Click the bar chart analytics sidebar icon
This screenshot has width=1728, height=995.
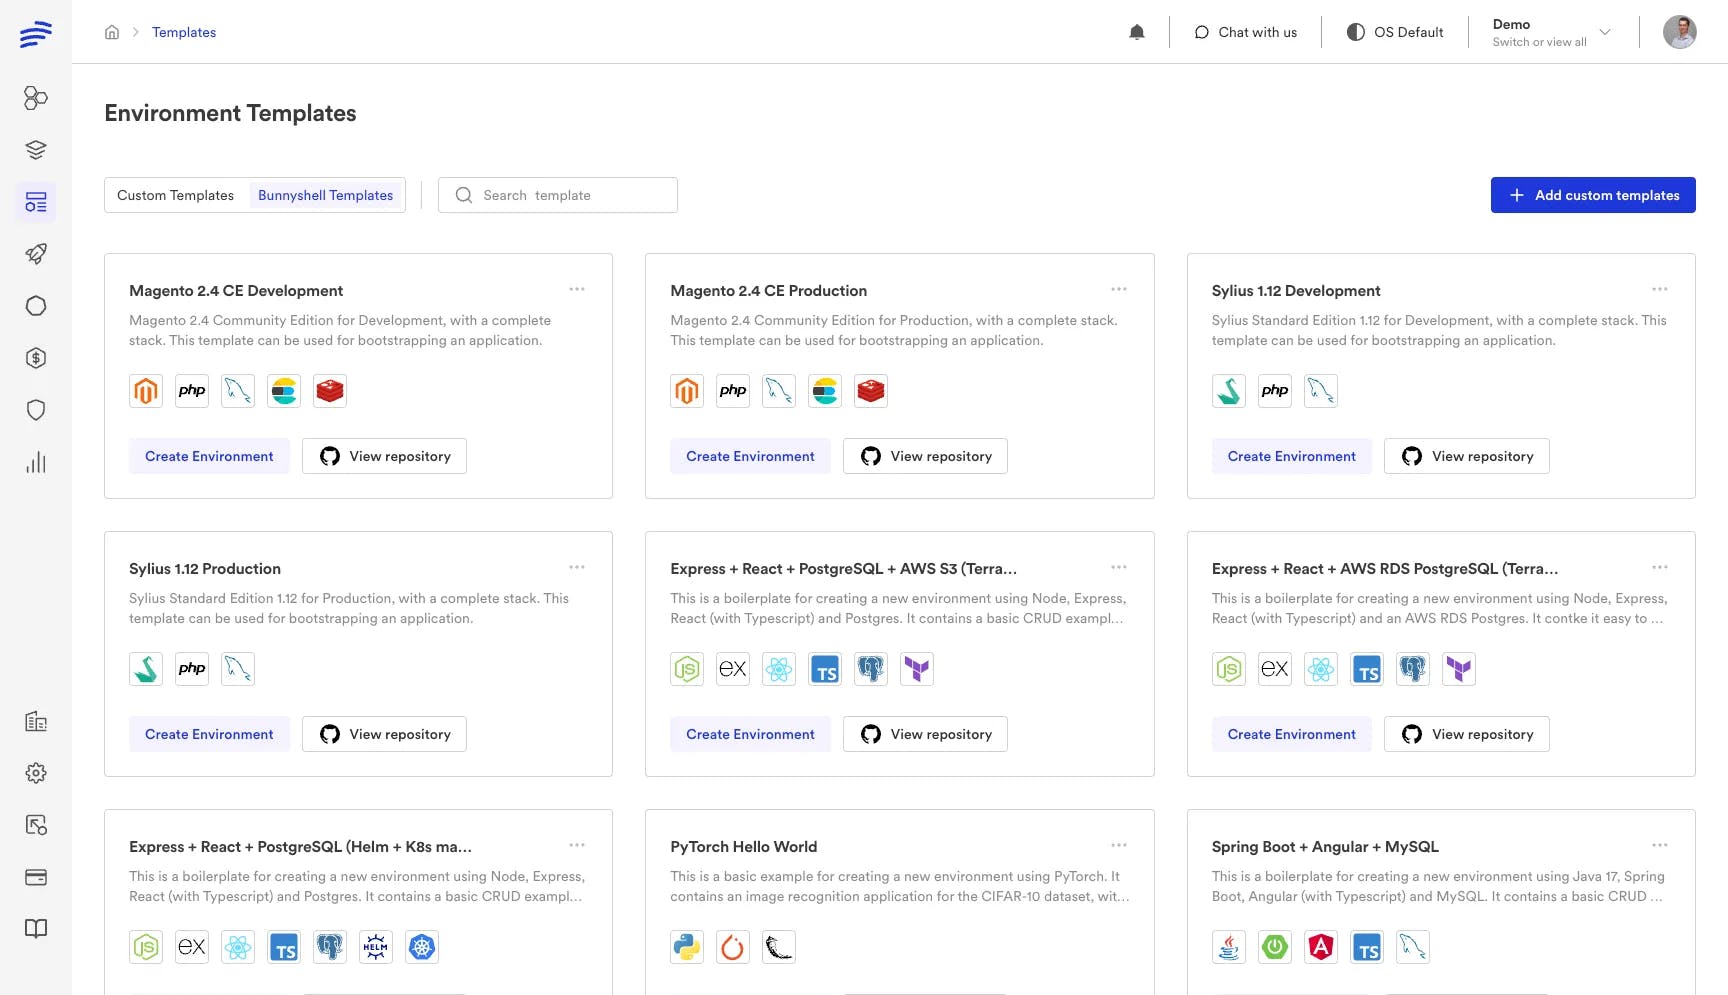coord(36,462)
